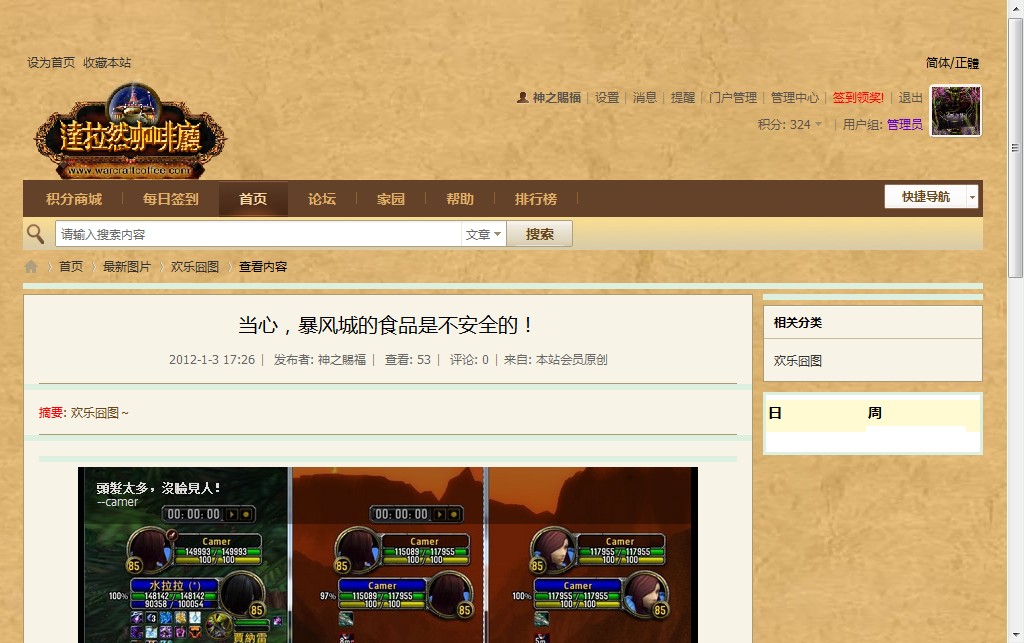
Task: Open the user avatar thumbnail
Action: point(955,111)
